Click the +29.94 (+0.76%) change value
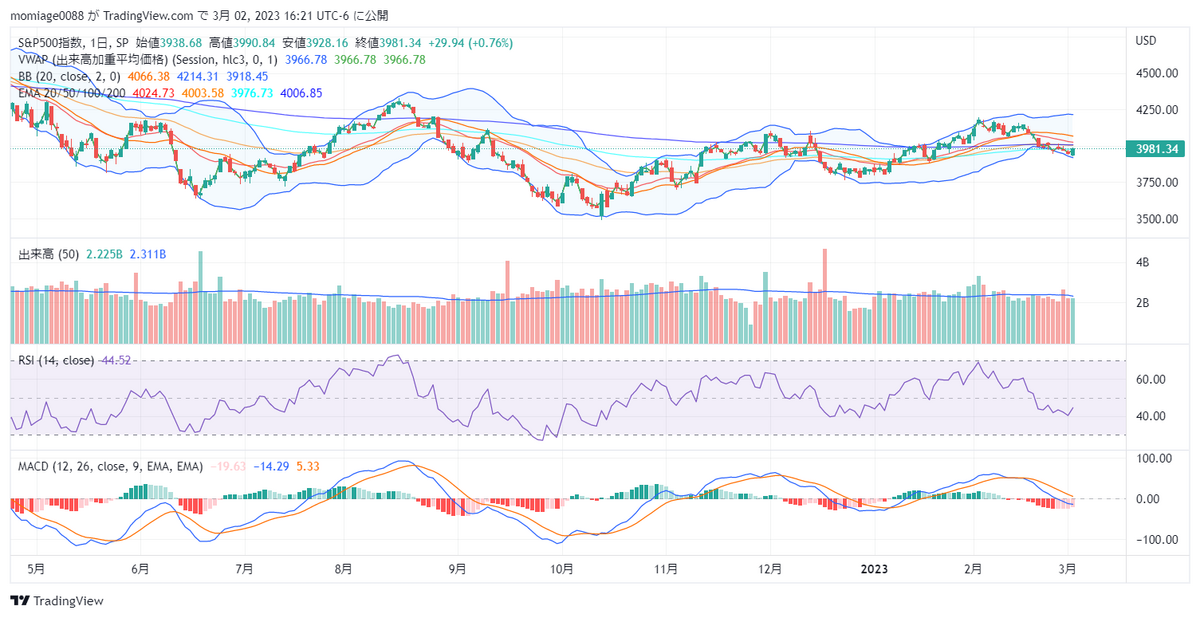1200x618 pixels. [470, 43]
